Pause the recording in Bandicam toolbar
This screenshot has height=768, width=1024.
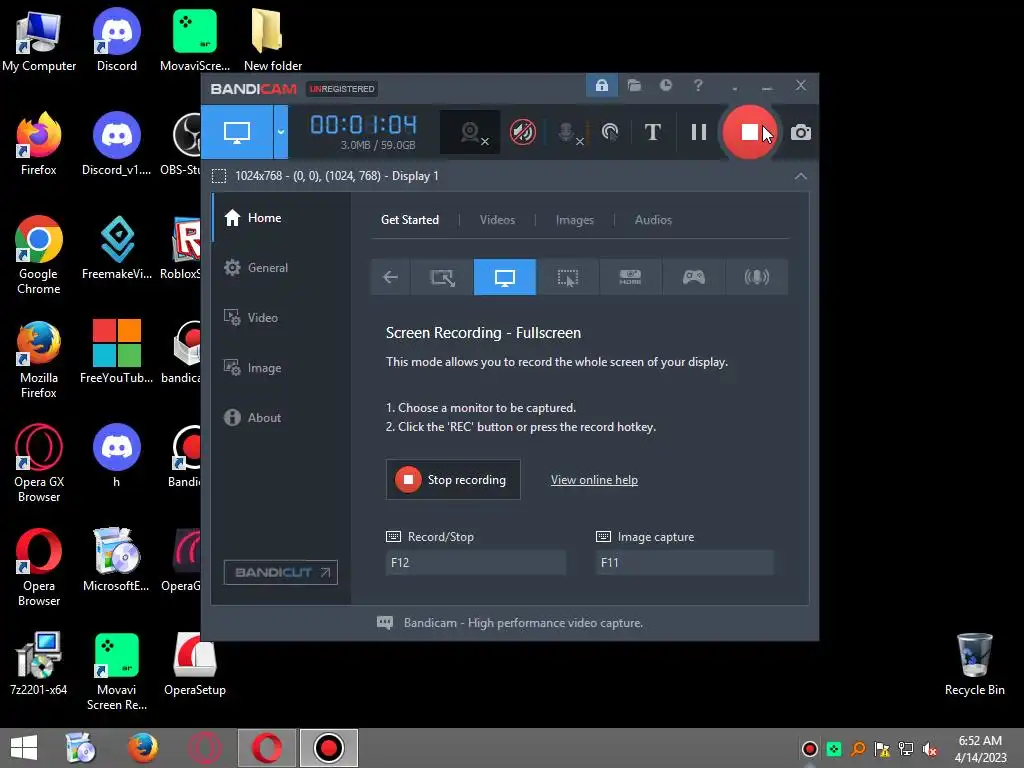coord(699,133)
